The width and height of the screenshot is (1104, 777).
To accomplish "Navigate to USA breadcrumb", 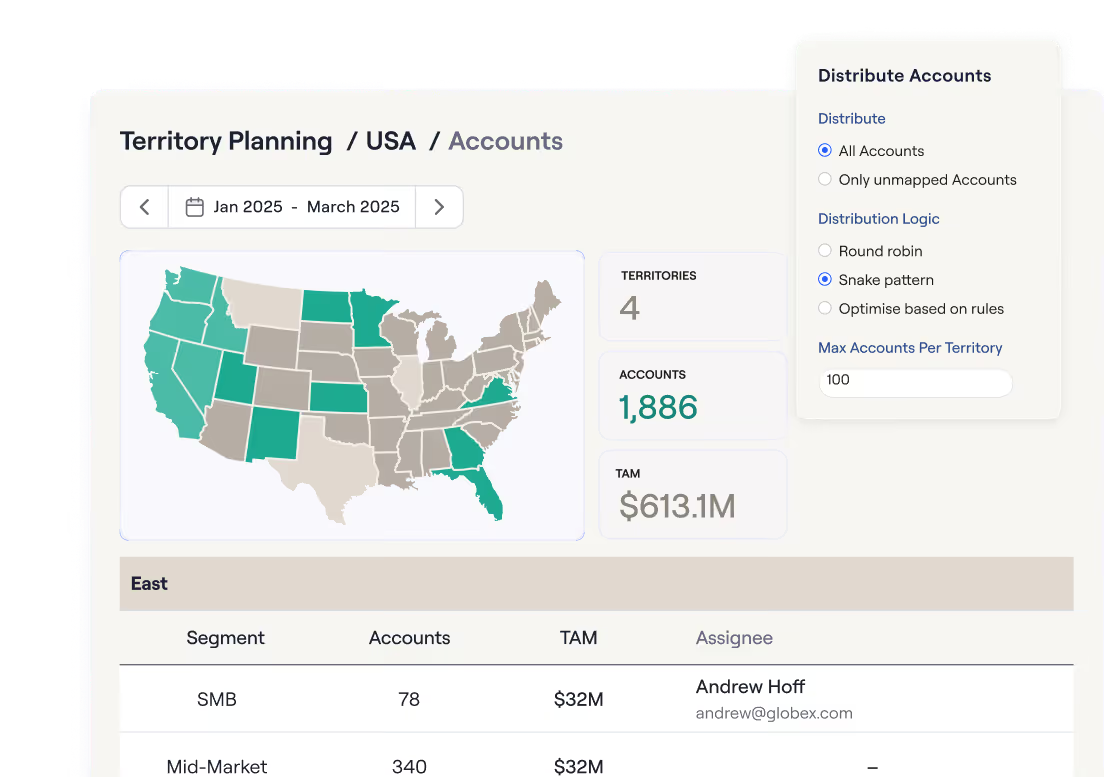I will point(391,141).
